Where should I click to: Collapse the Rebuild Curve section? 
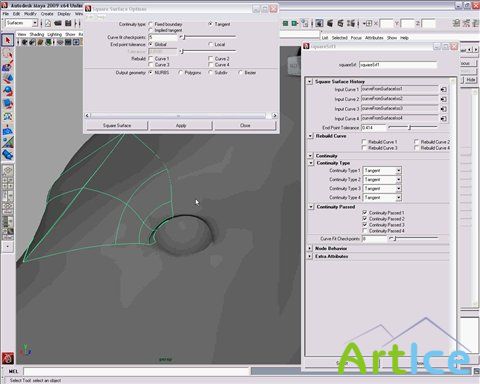click(310, 136)
